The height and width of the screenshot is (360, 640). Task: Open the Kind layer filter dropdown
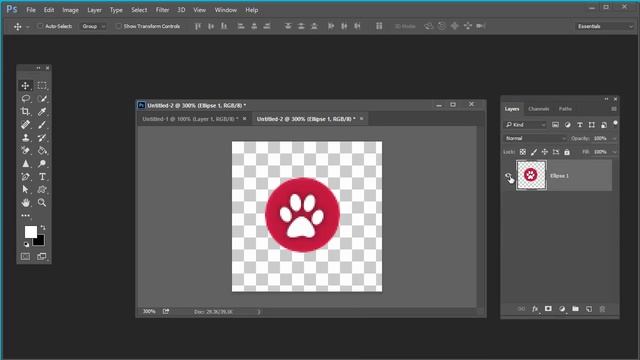525,125
